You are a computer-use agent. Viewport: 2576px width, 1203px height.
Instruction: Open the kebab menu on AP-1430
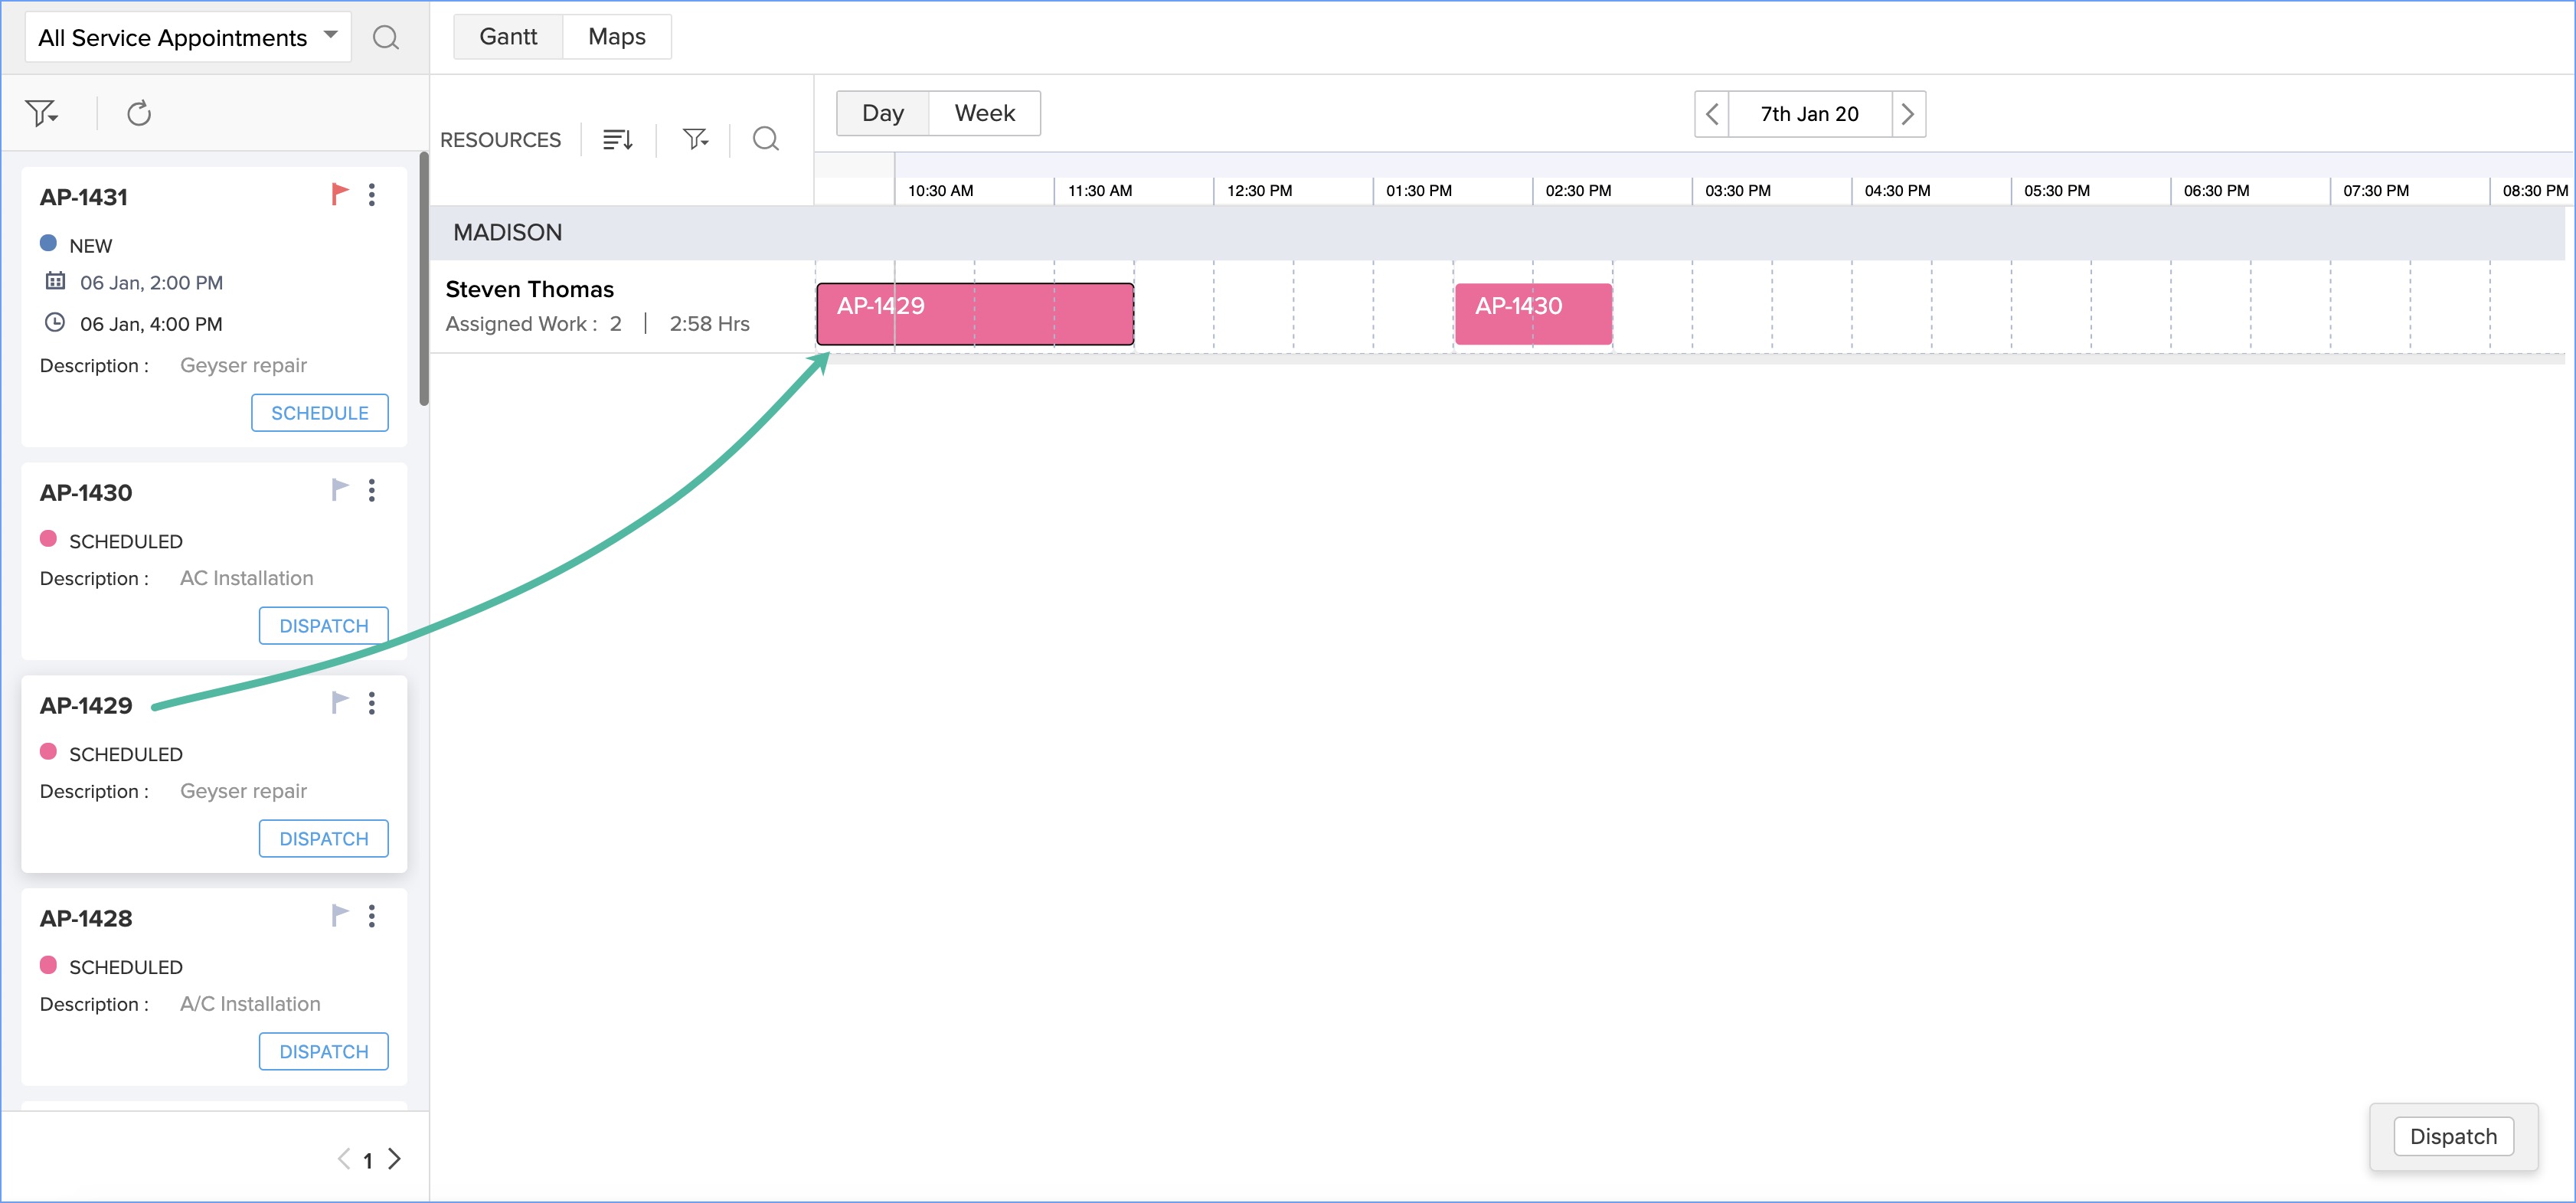coord(372,490)
